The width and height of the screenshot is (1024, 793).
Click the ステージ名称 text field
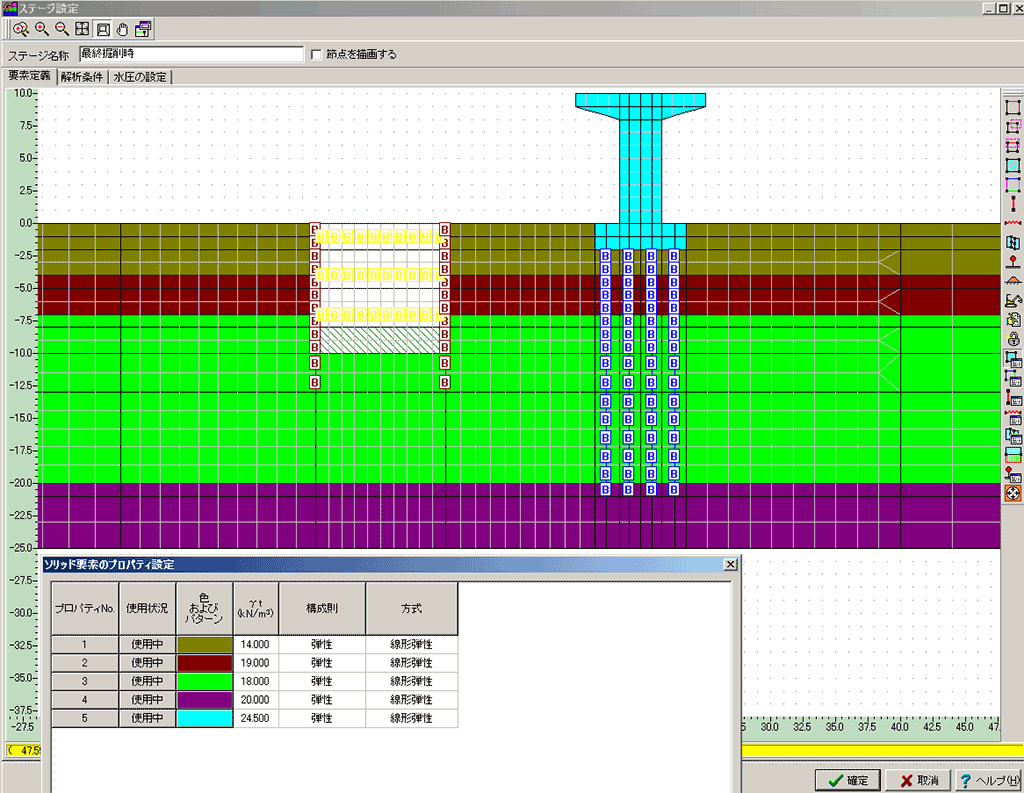click(x=190, y=55)
